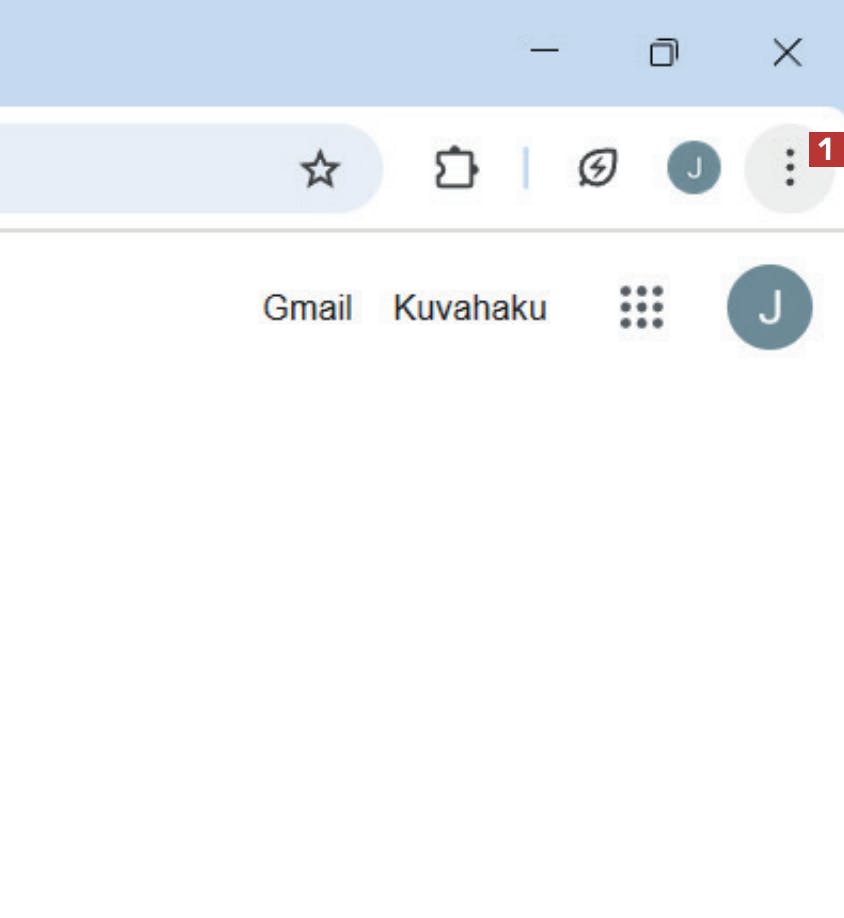Open the Extensions puzzle-piece menu
This screenshot has width=844, height=918.
[x=456, y=168]
